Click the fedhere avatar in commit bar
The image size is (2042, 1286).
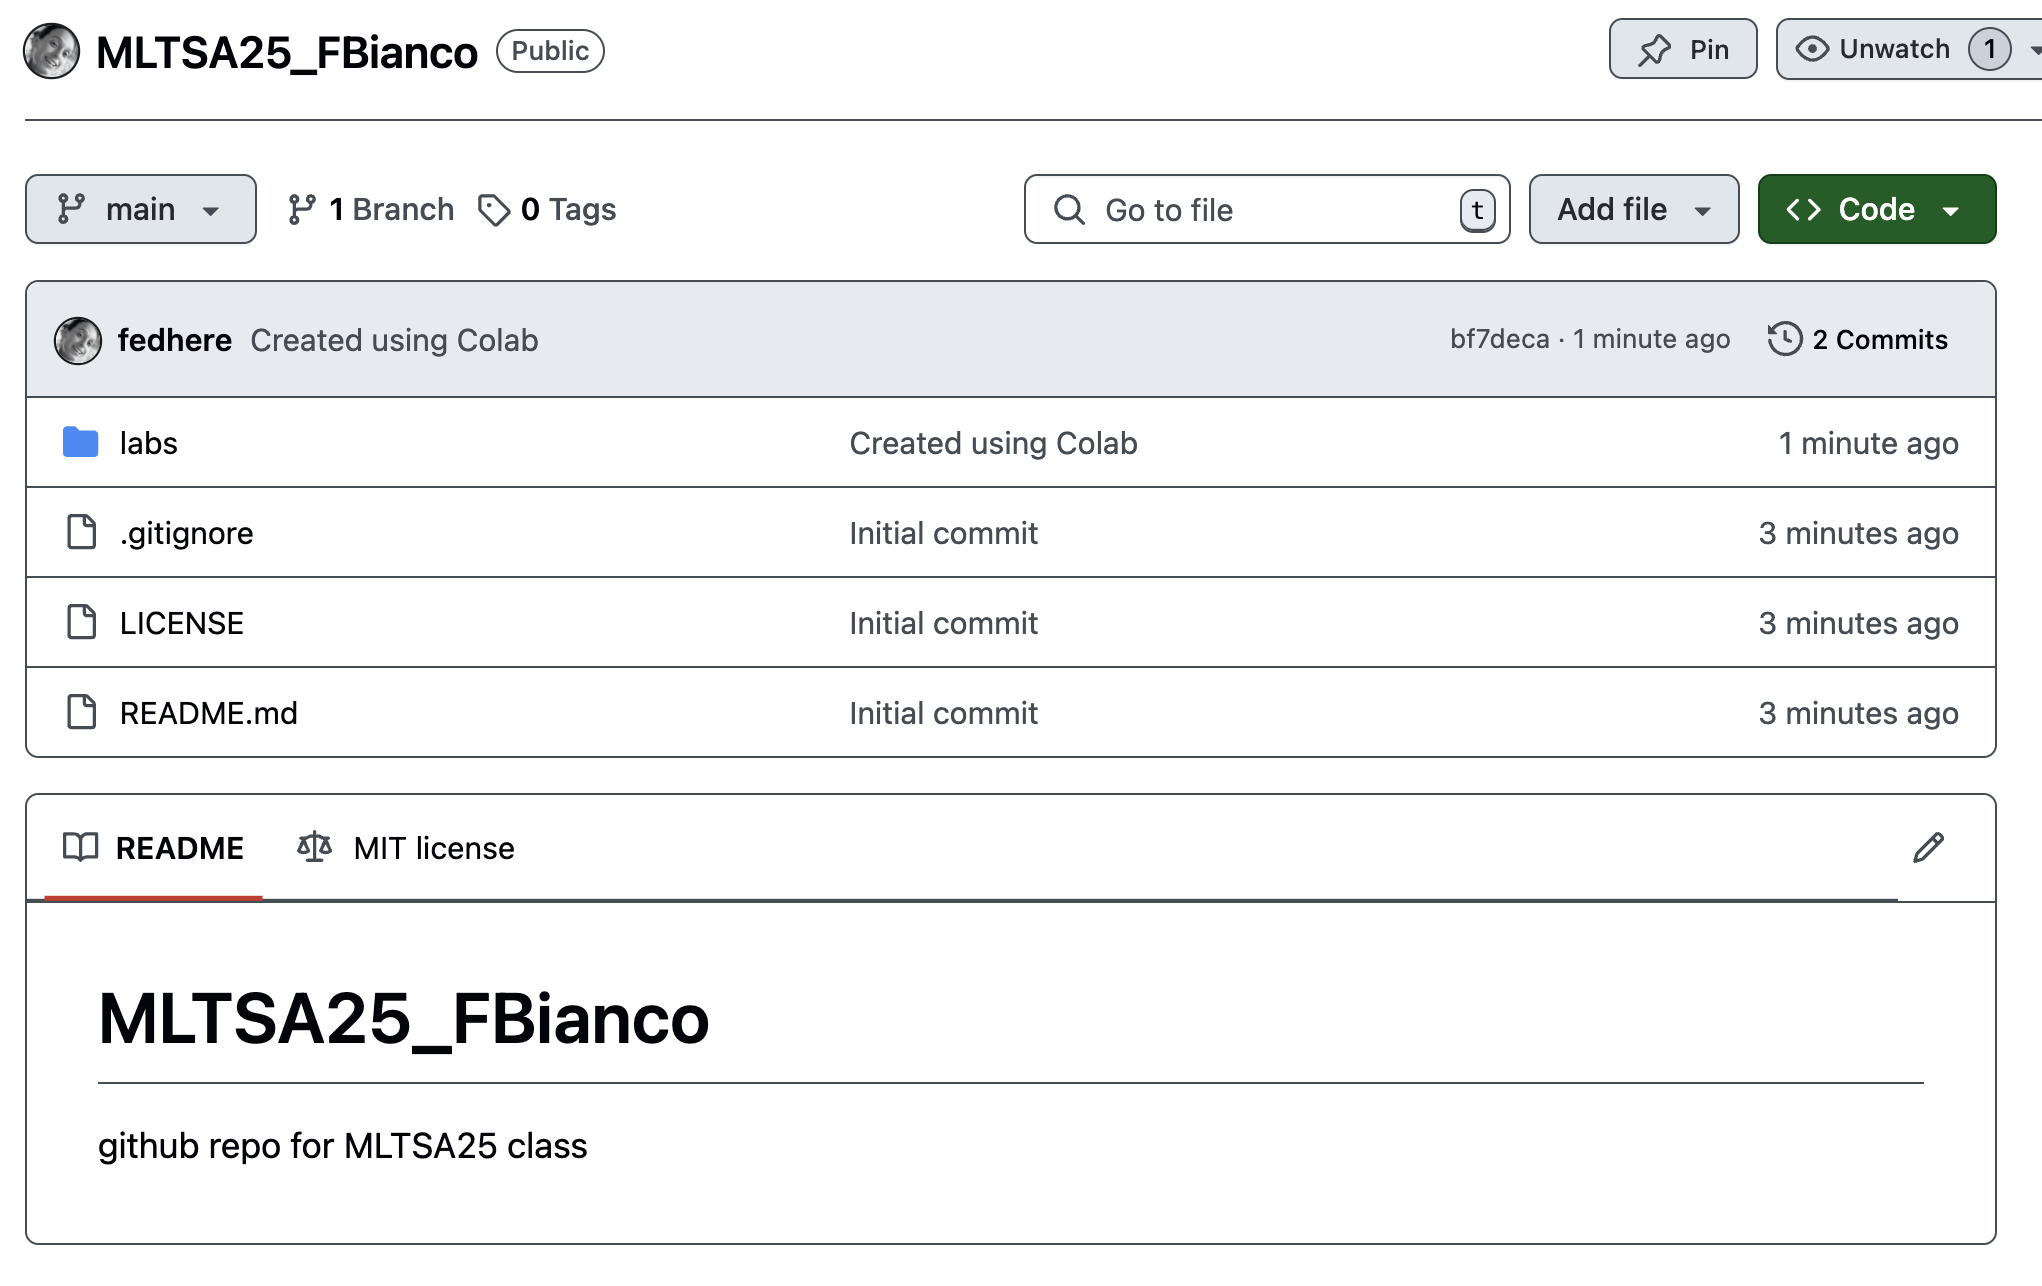78,341
